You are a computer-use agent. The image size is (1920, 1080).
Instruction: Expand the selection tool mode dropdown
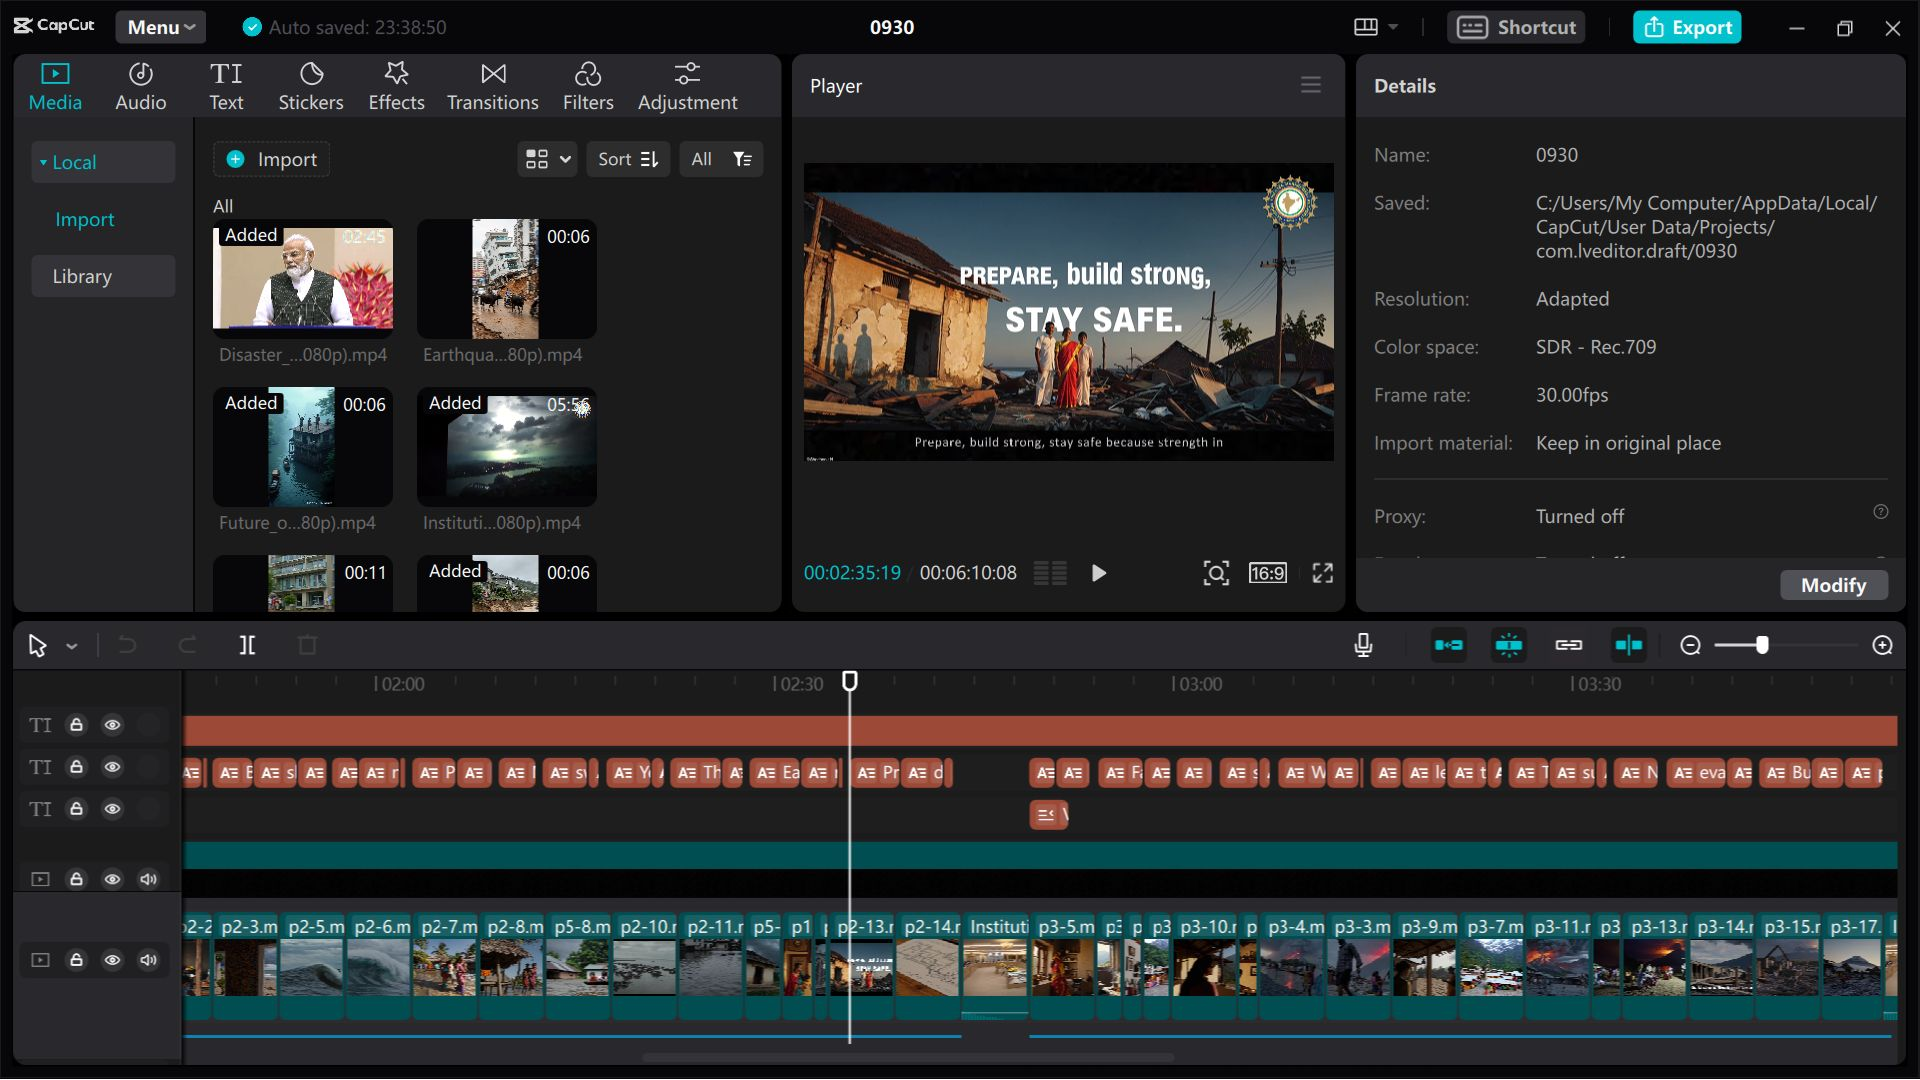tap(72, 646)
